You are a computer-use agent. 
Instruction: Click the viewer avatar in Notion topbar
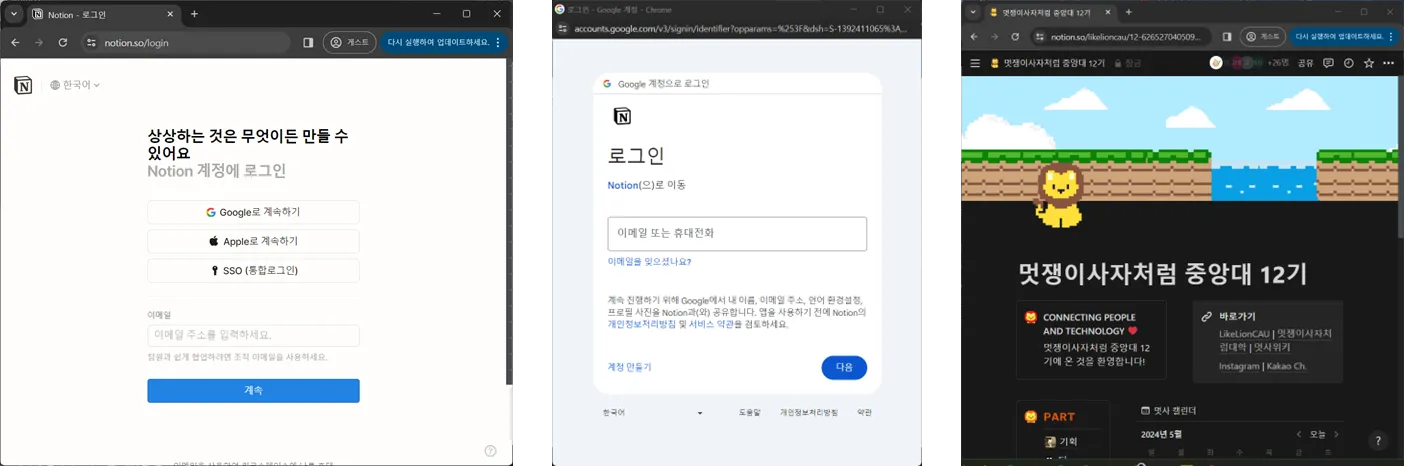tap(1216, 63)
